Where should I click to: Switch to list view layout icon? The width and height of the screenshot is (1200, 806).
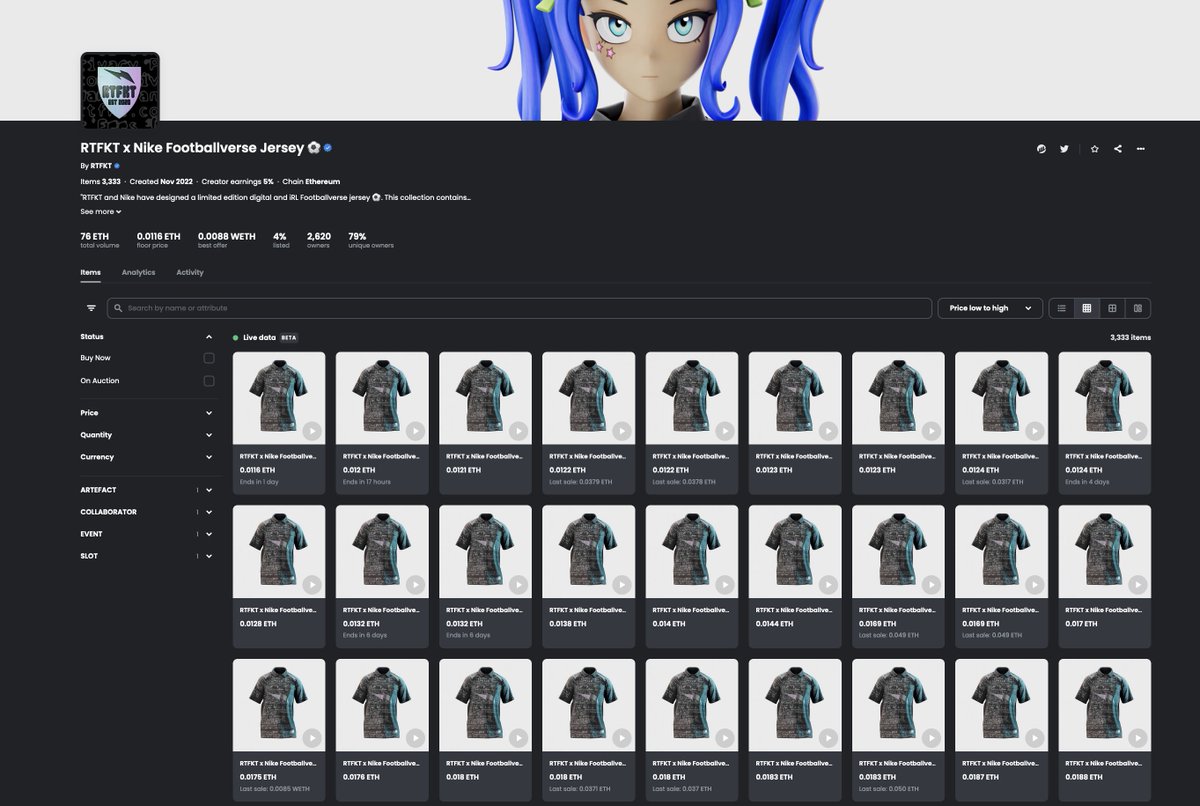coord(1062,308)
